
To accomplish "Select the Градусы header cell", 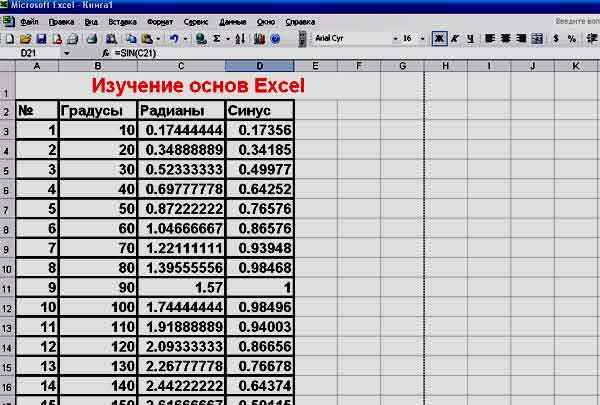I will pos(98,111).
